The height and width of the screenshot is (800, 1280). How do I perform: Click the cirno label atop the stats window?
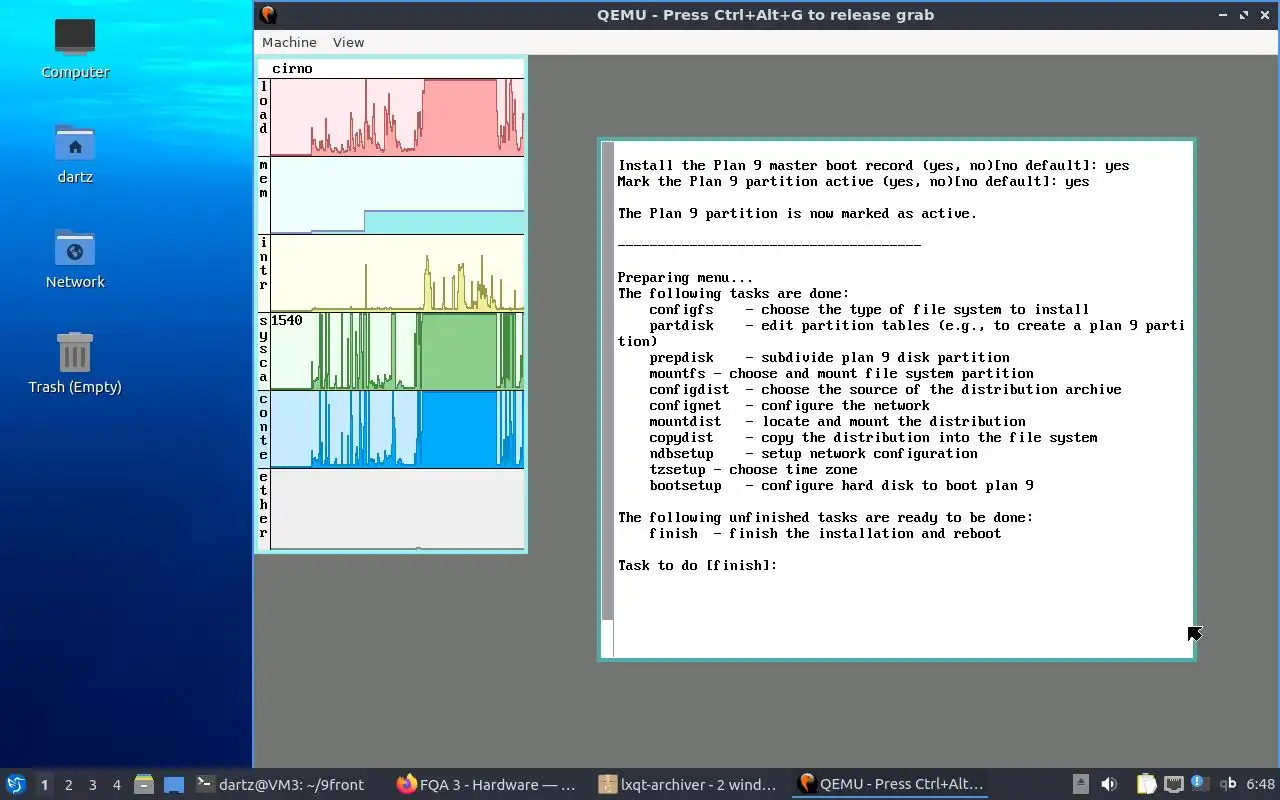point(292,69)
